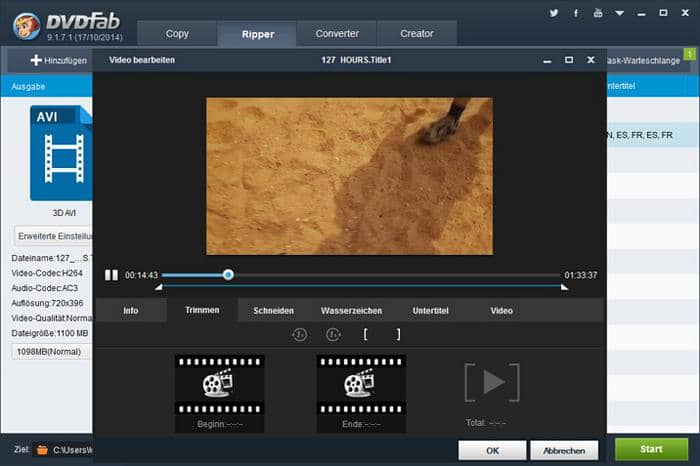This screenshot has width=700, height=466.
Task: Click the Ausgabe column header
Action: (28, 87)
